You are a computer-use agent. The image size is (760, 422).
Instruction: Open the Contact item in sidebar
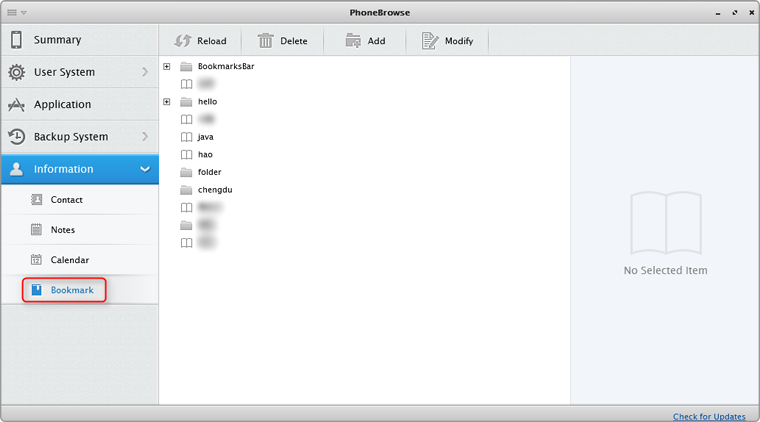click(66, 200)
